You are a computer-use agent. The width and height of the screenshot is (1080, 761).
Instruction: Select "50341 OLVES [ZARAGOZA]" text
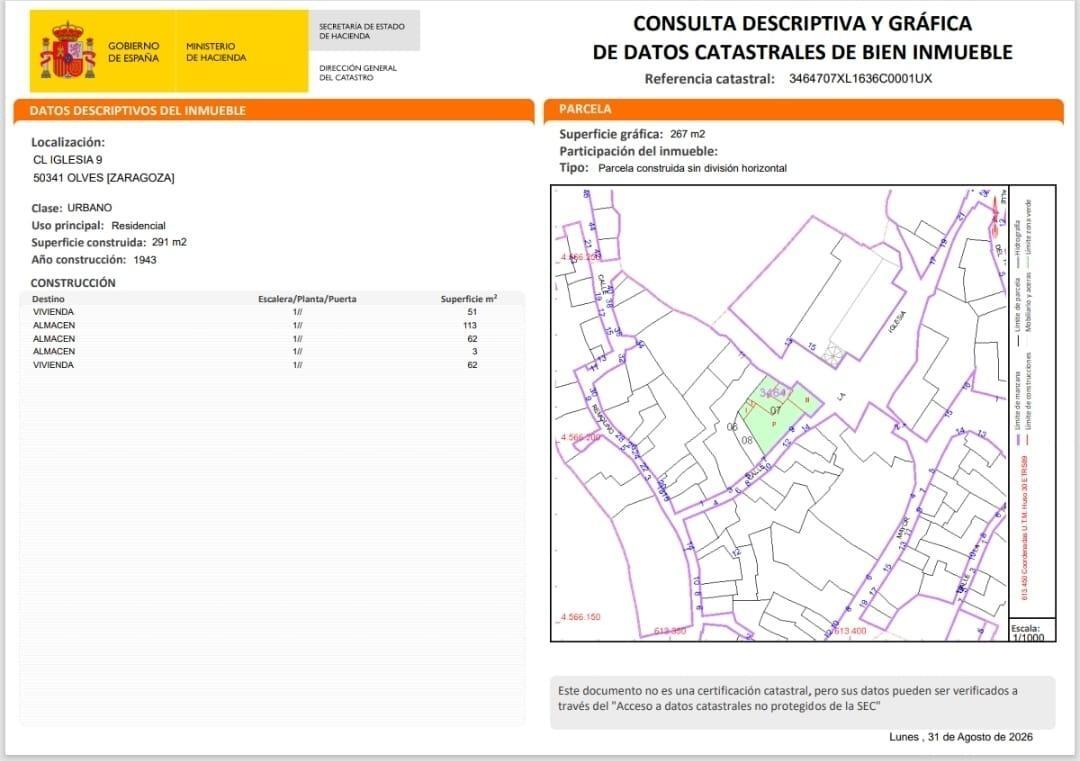pos(103,178)
